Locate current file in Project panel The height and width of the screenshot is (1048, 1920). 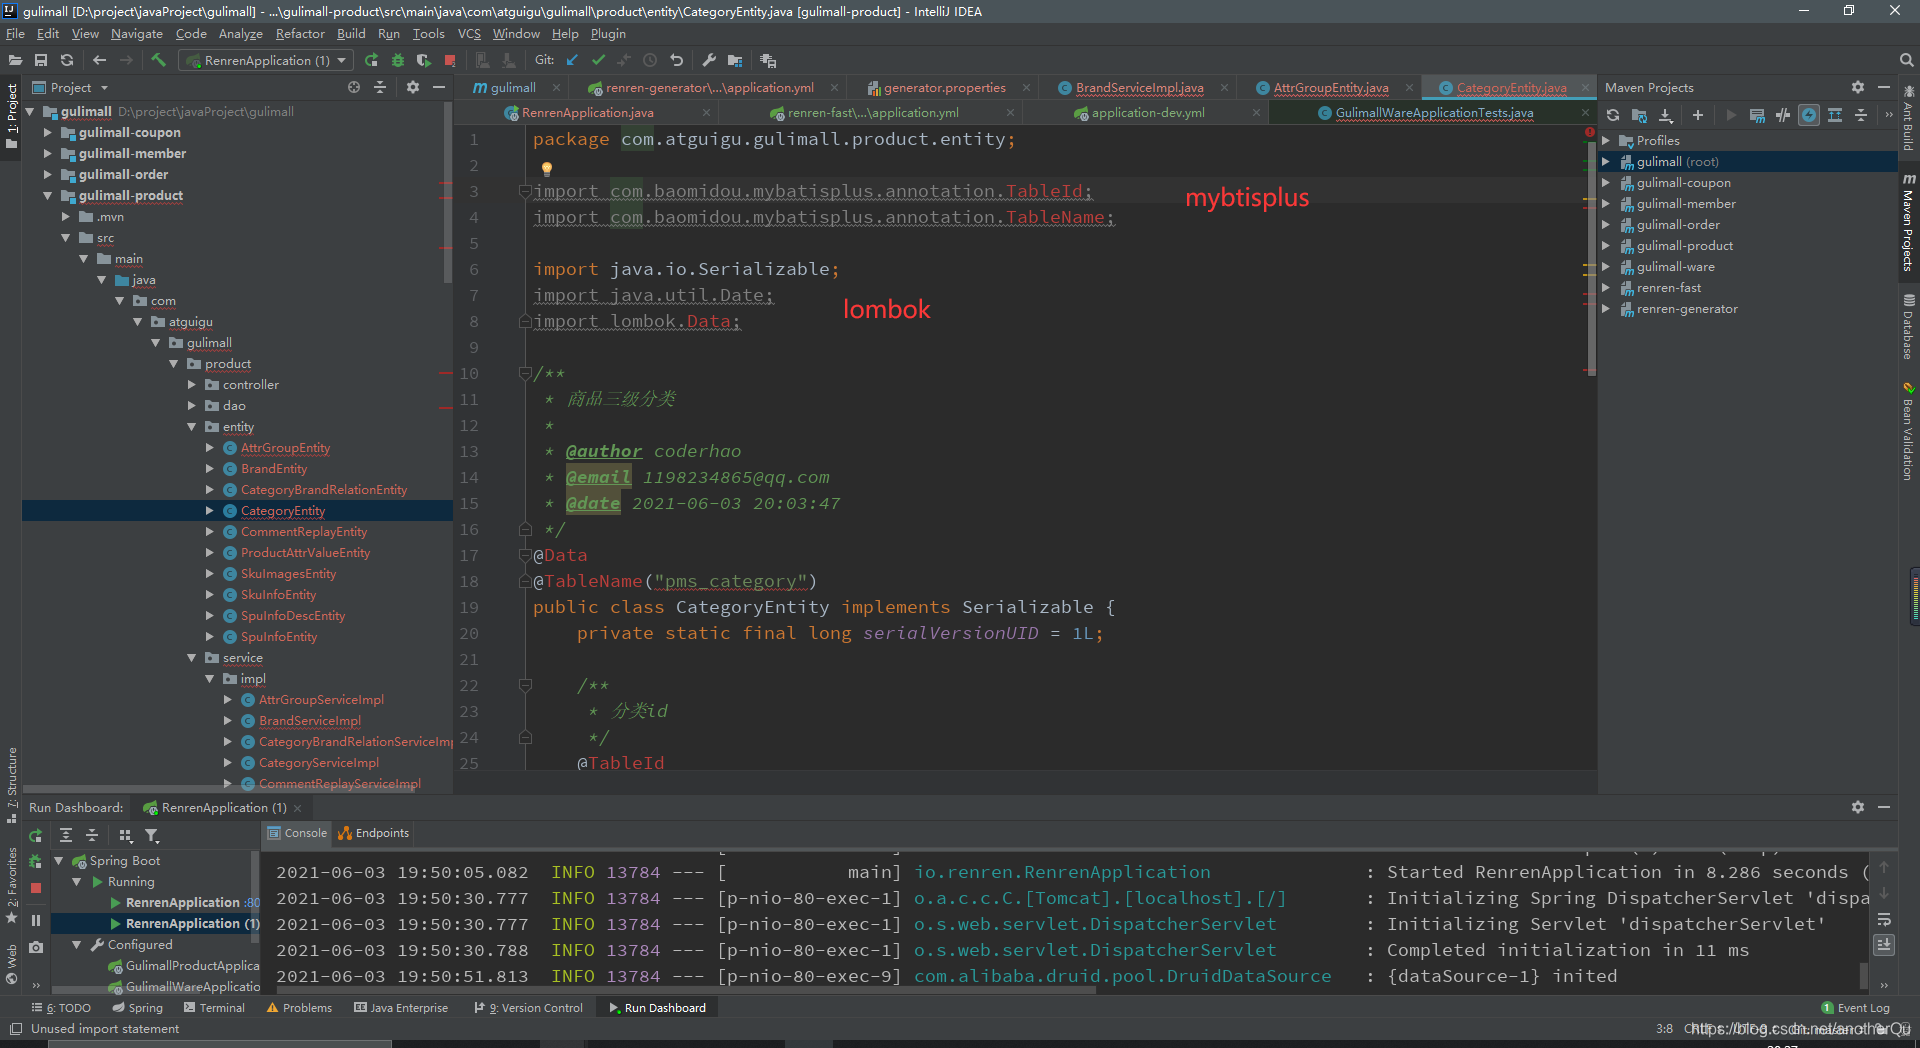[354, 87]
